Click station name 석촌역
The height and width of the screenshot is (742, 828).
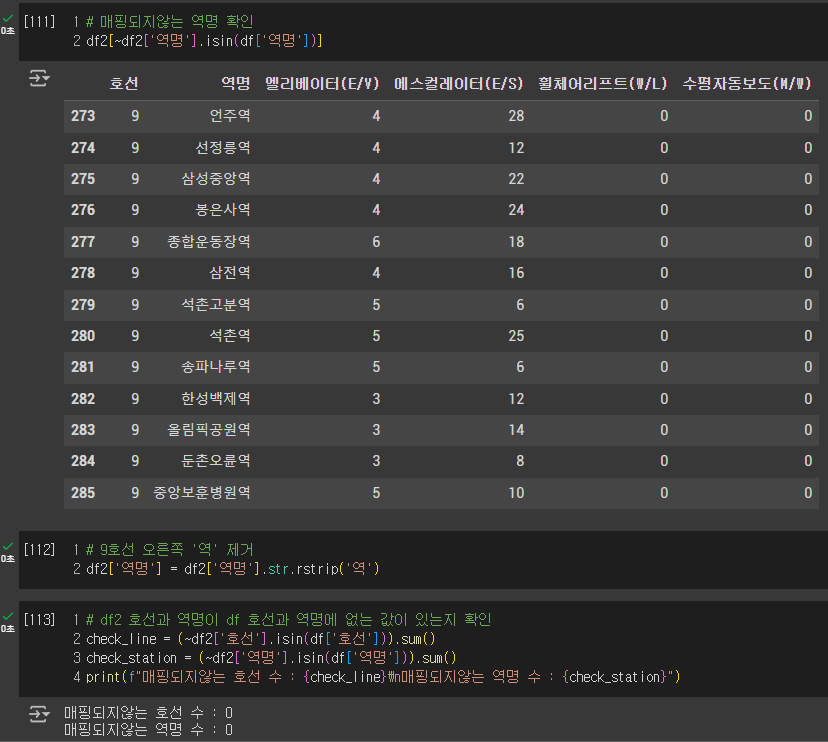tap(230, 336)
